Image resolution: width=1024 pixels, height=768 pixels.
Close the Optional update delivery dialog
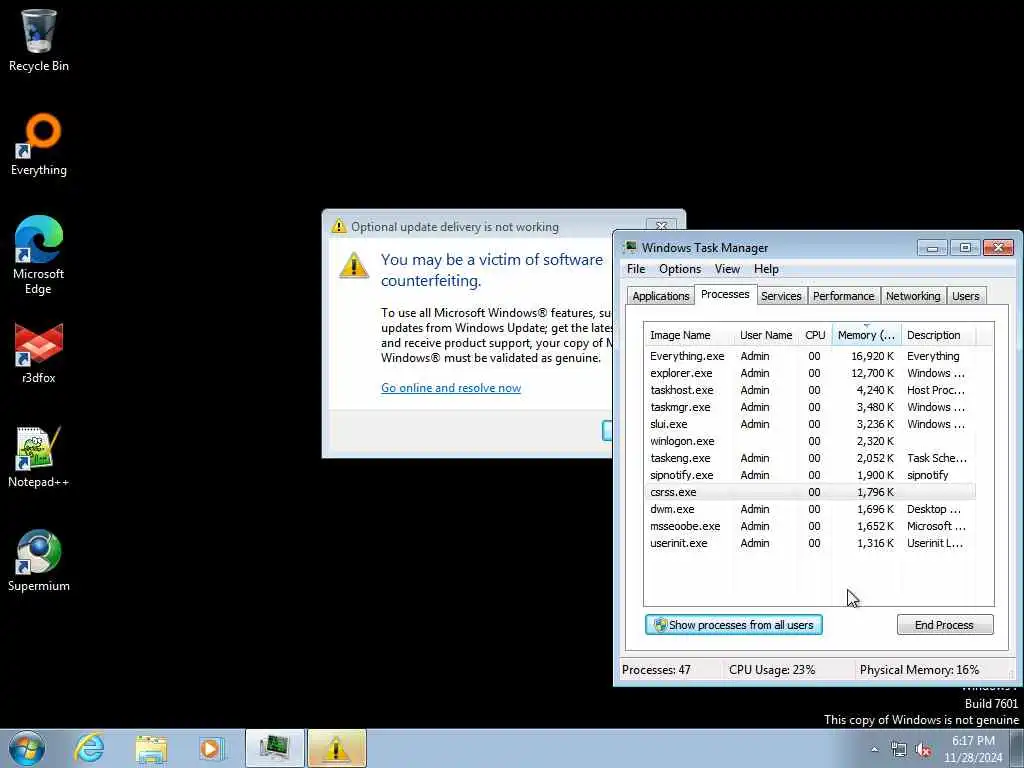coord(661,225)
